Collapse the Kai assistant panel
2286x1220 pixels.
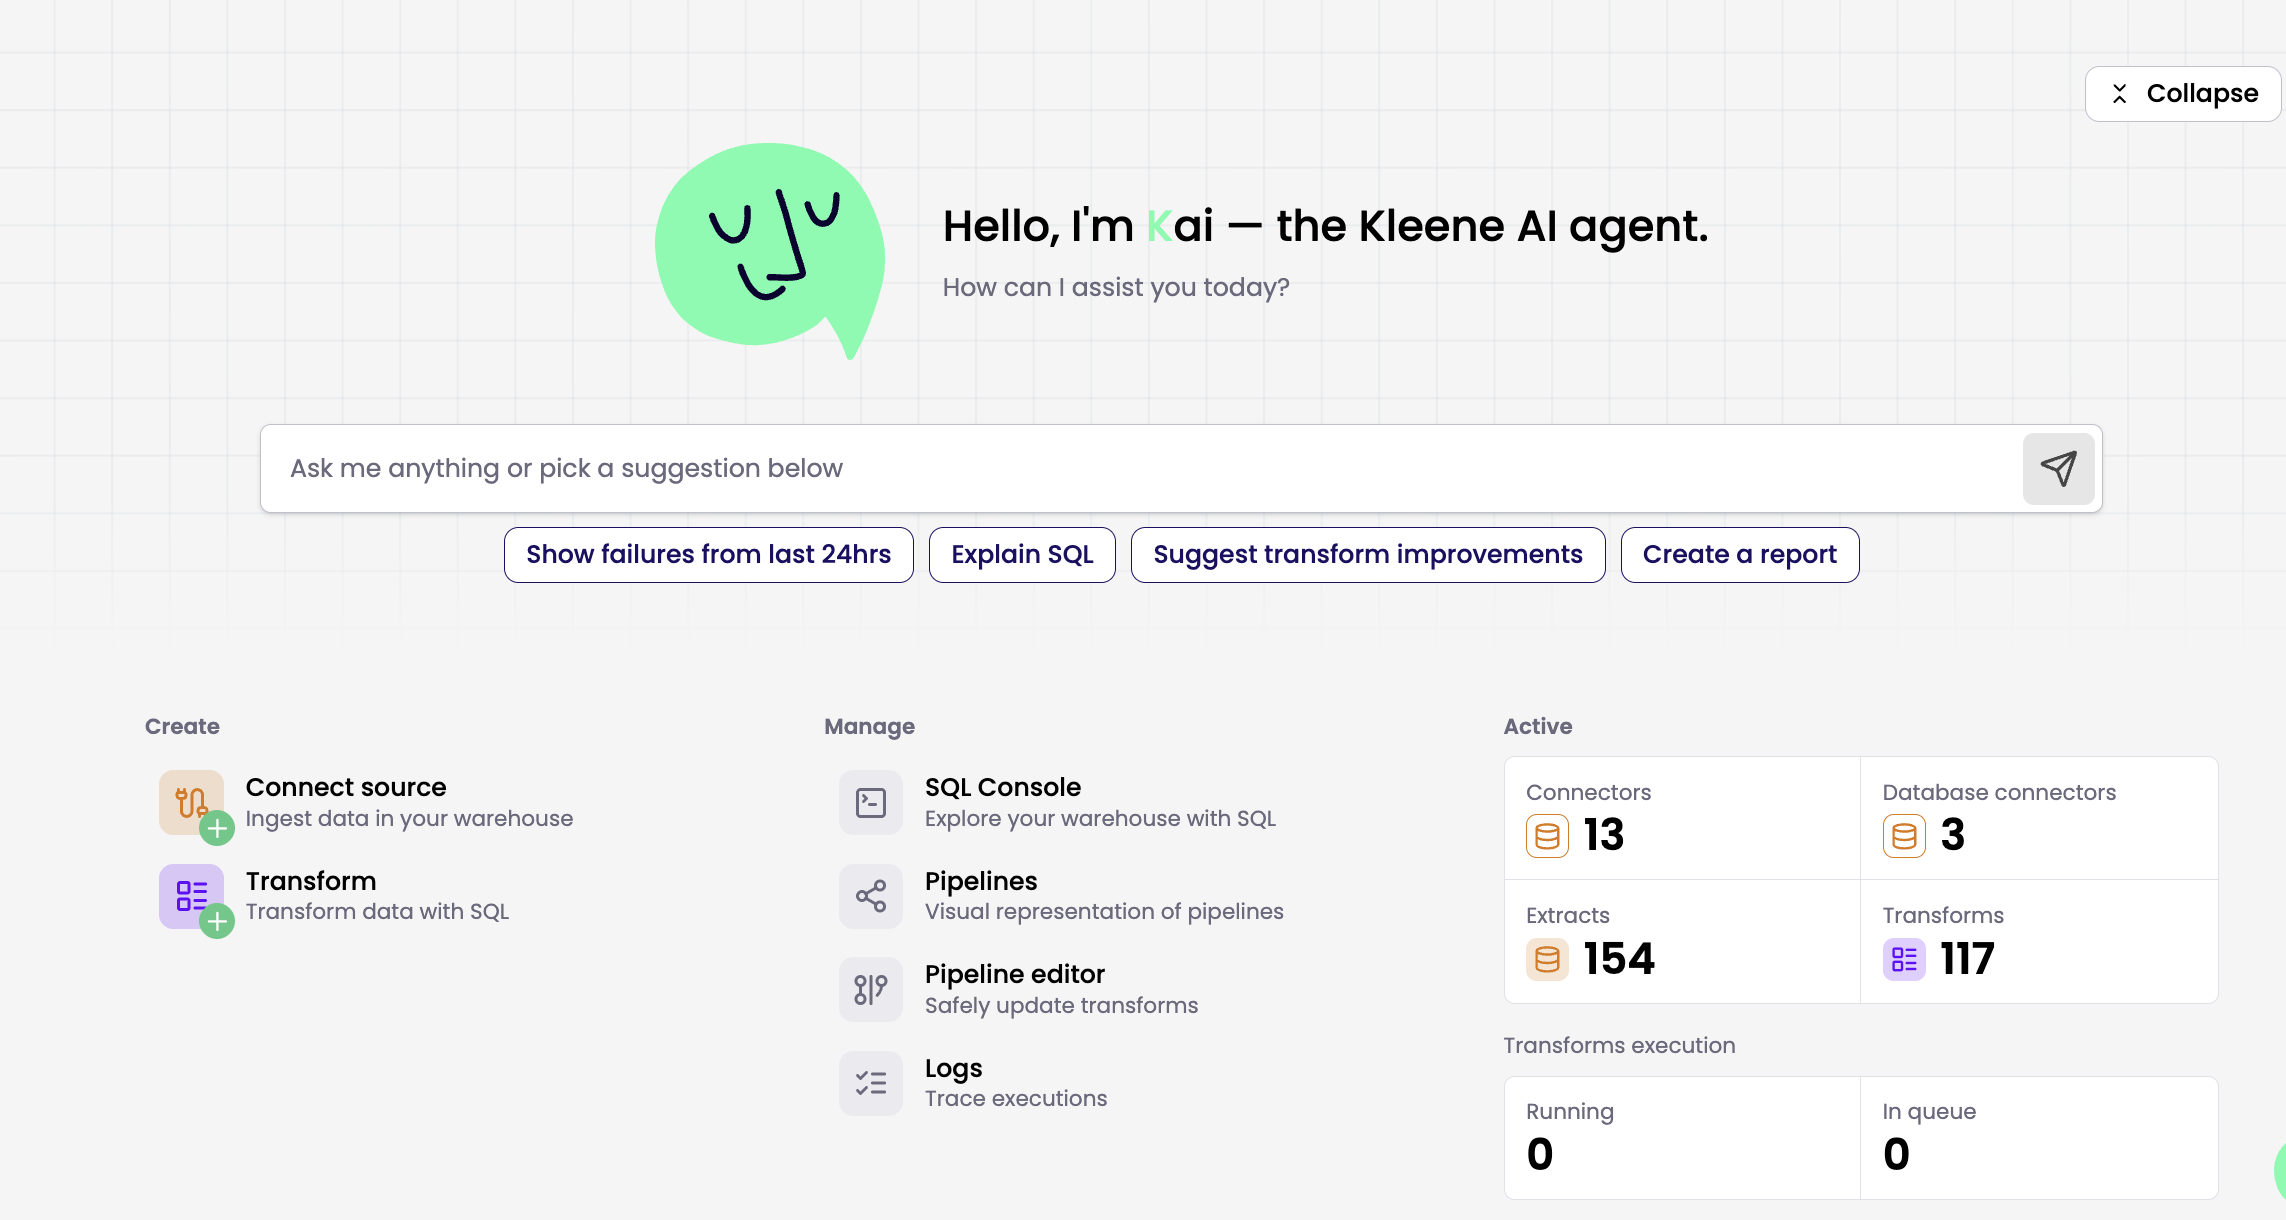(x=2183, y=94)
